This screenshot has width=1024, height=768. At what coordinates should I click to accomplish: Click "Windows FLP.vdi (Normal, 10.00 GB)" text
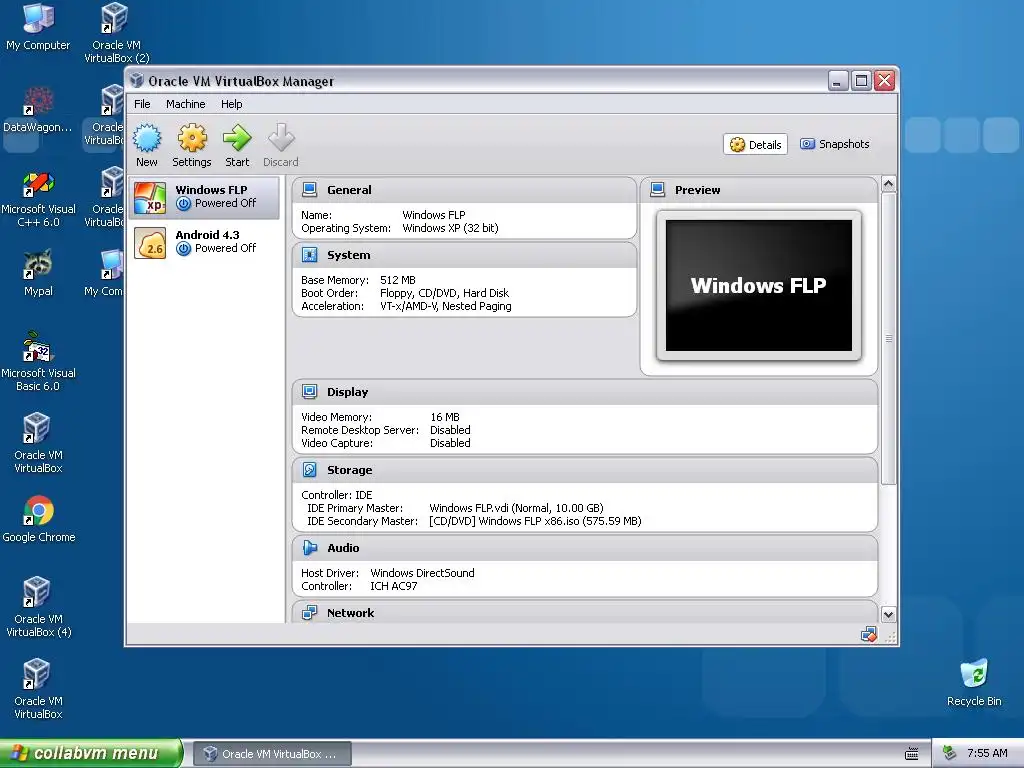(x=516, y=508)
